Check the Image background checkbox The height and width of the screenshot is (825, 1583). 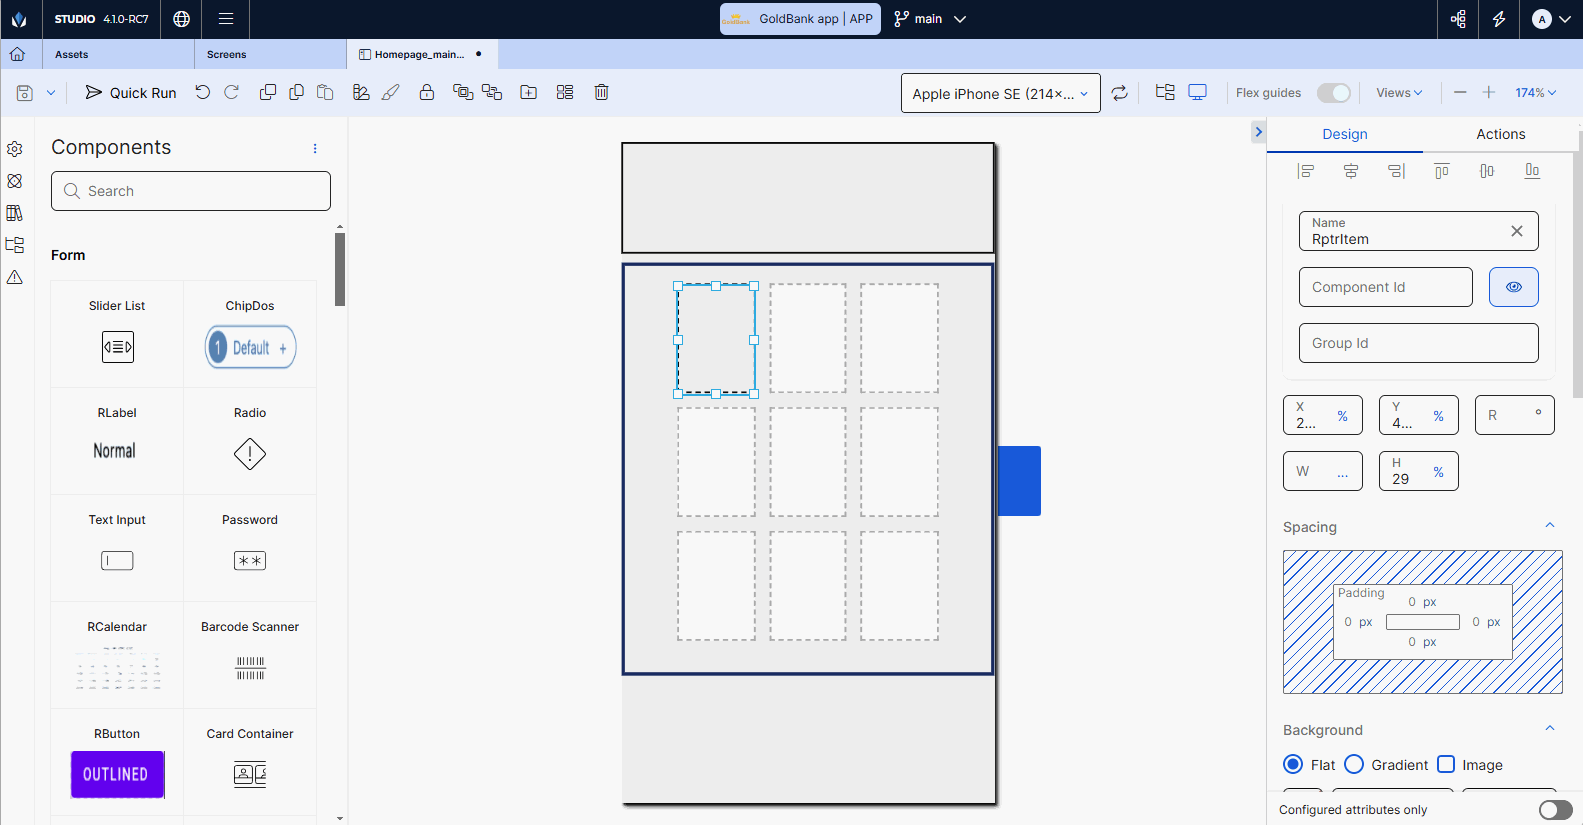pyautogui.click(x=1446, y=765)
